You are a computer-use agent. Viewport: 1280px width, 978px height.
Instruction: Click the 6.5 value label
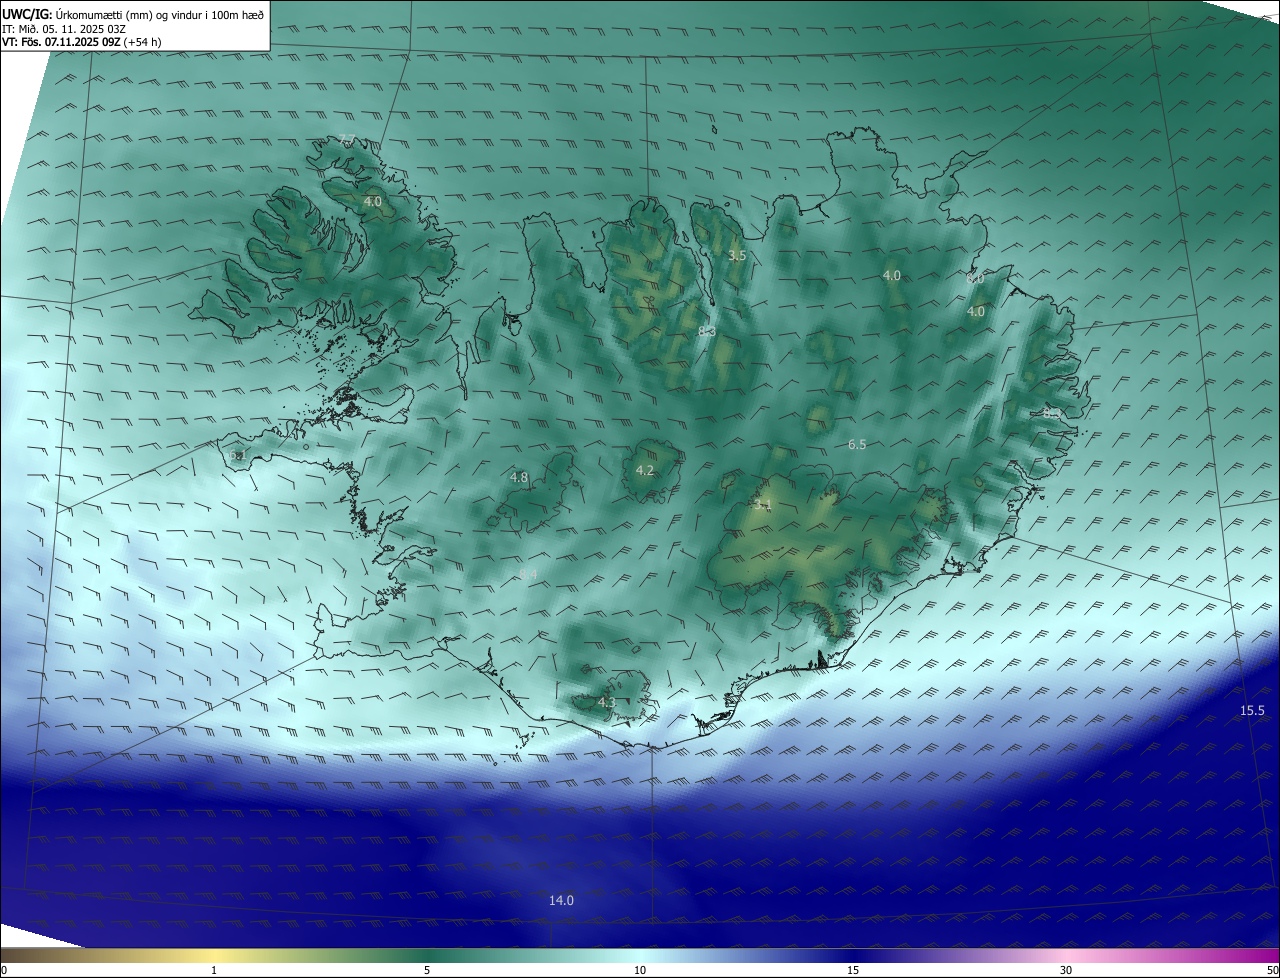tap(857, 444)
